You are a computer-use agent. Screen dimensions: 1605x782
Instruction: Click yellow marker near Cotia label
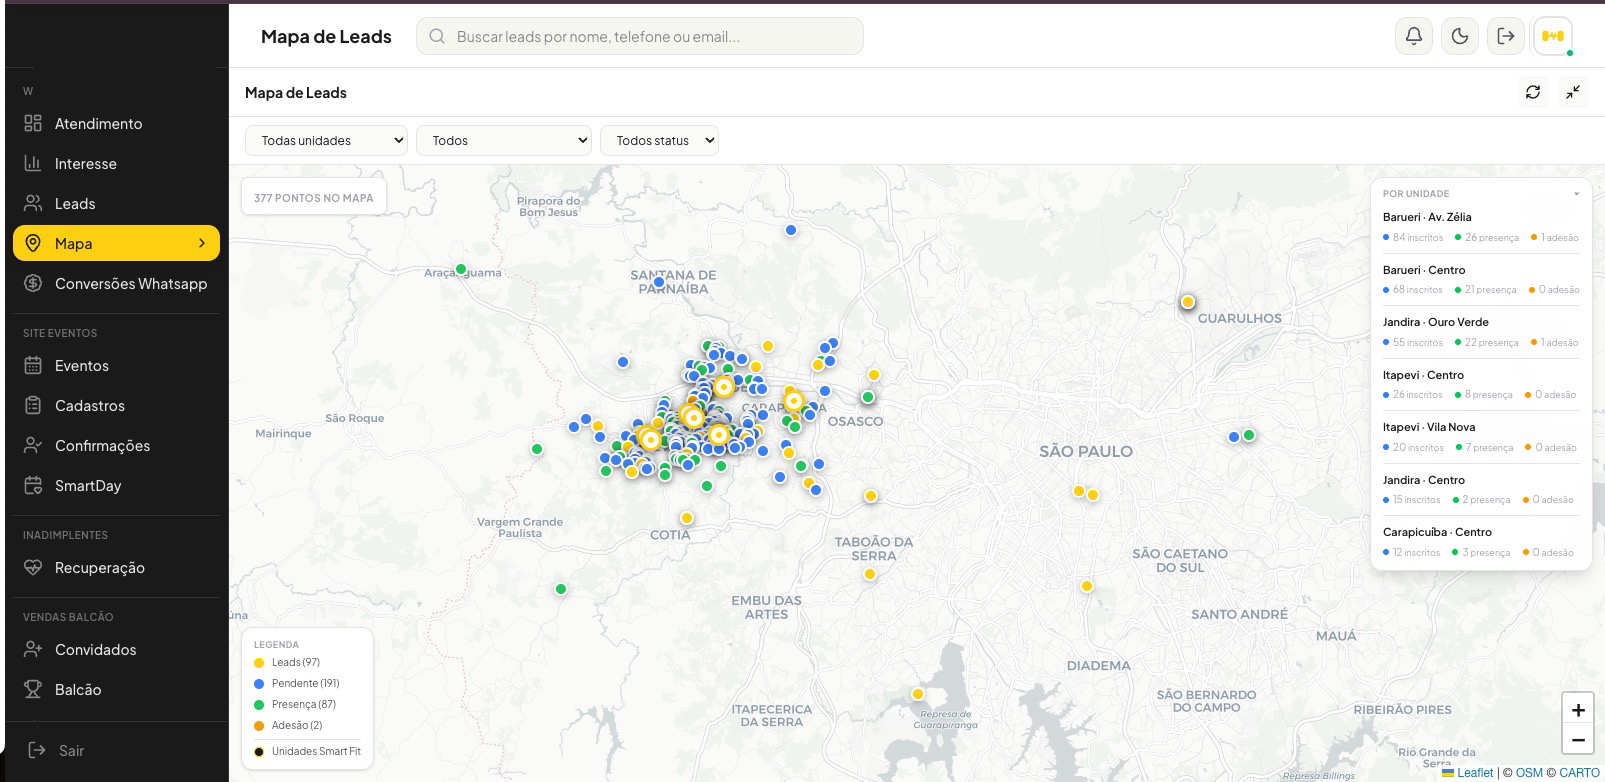(686, 518)
